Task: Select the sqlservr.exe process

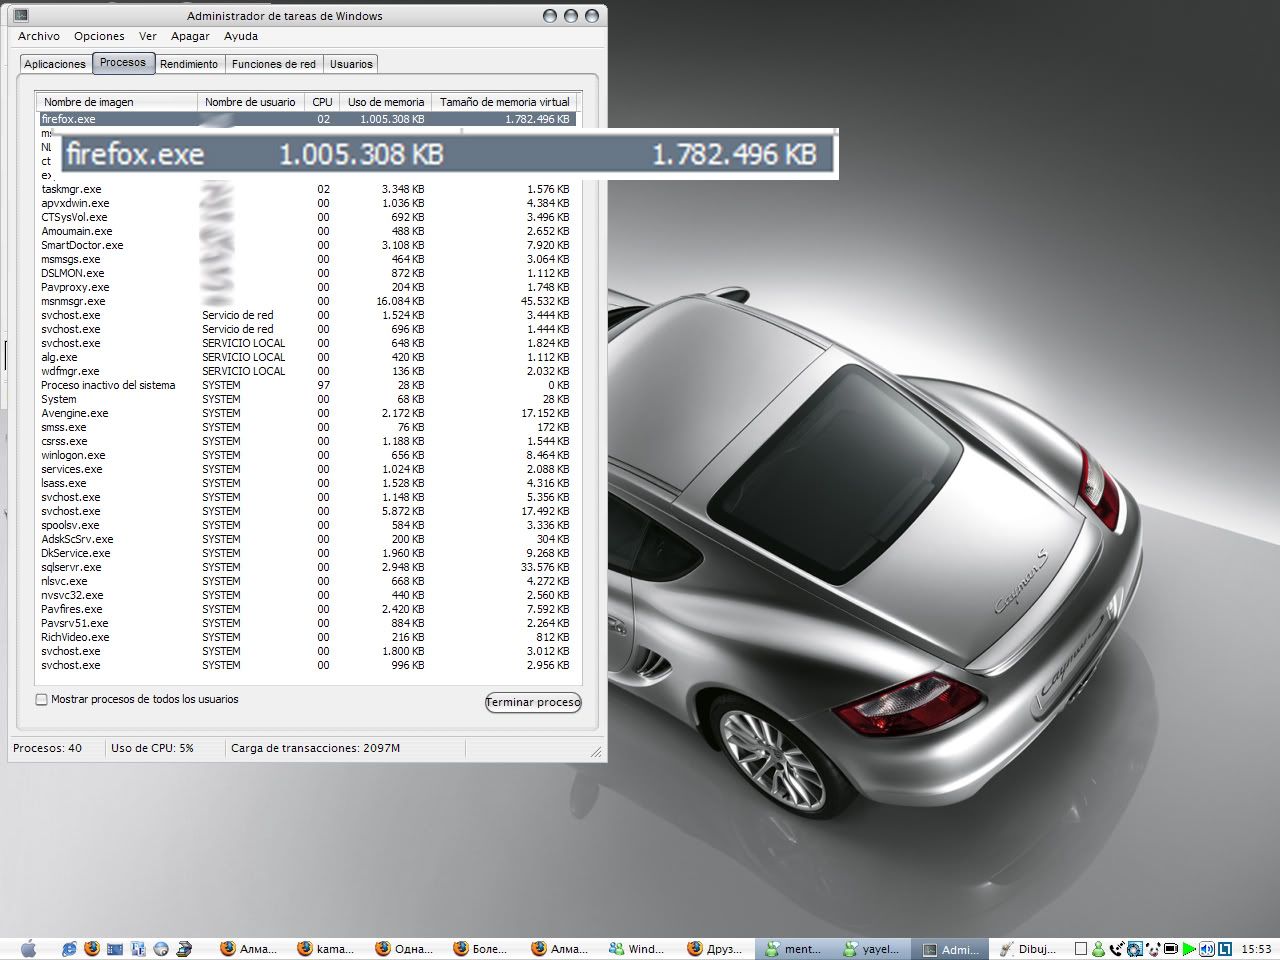Action: 306,567
